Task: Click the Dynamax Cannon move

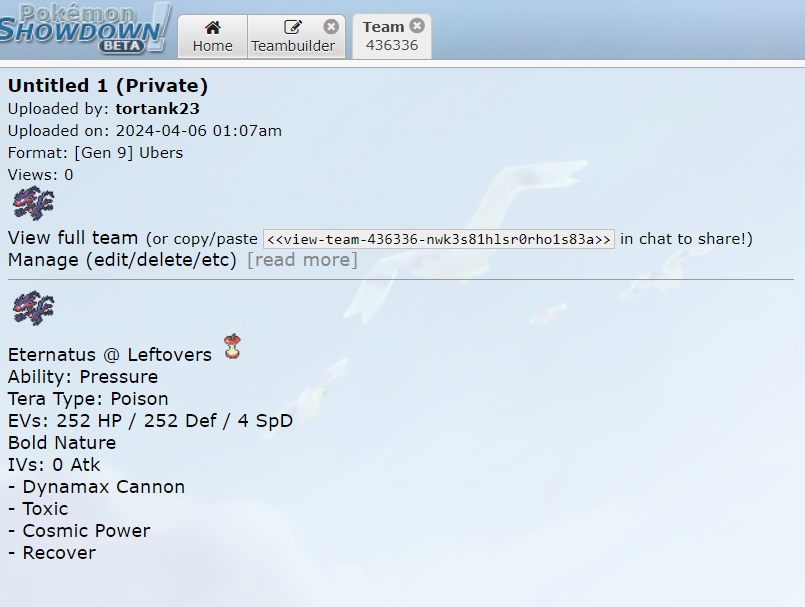Action: tap(97, 487)
